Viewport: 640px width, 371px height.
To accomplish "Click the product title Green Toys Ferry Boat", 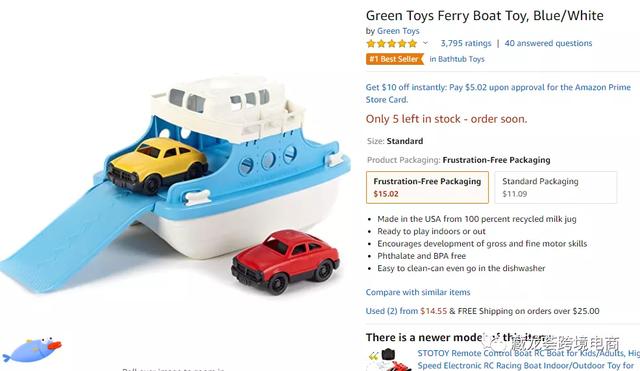I will [x=484, y=16].
